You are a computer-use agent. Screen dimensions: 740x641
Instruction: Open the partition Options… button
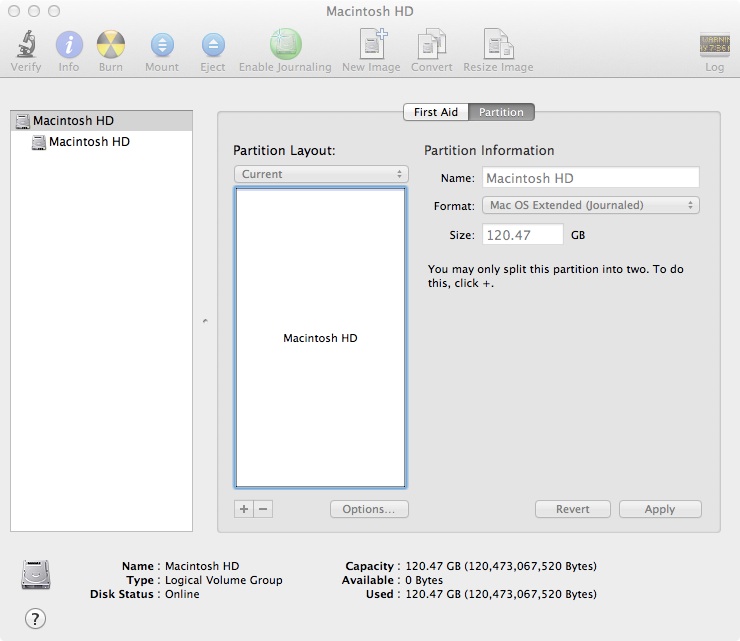tap(369, 509)
